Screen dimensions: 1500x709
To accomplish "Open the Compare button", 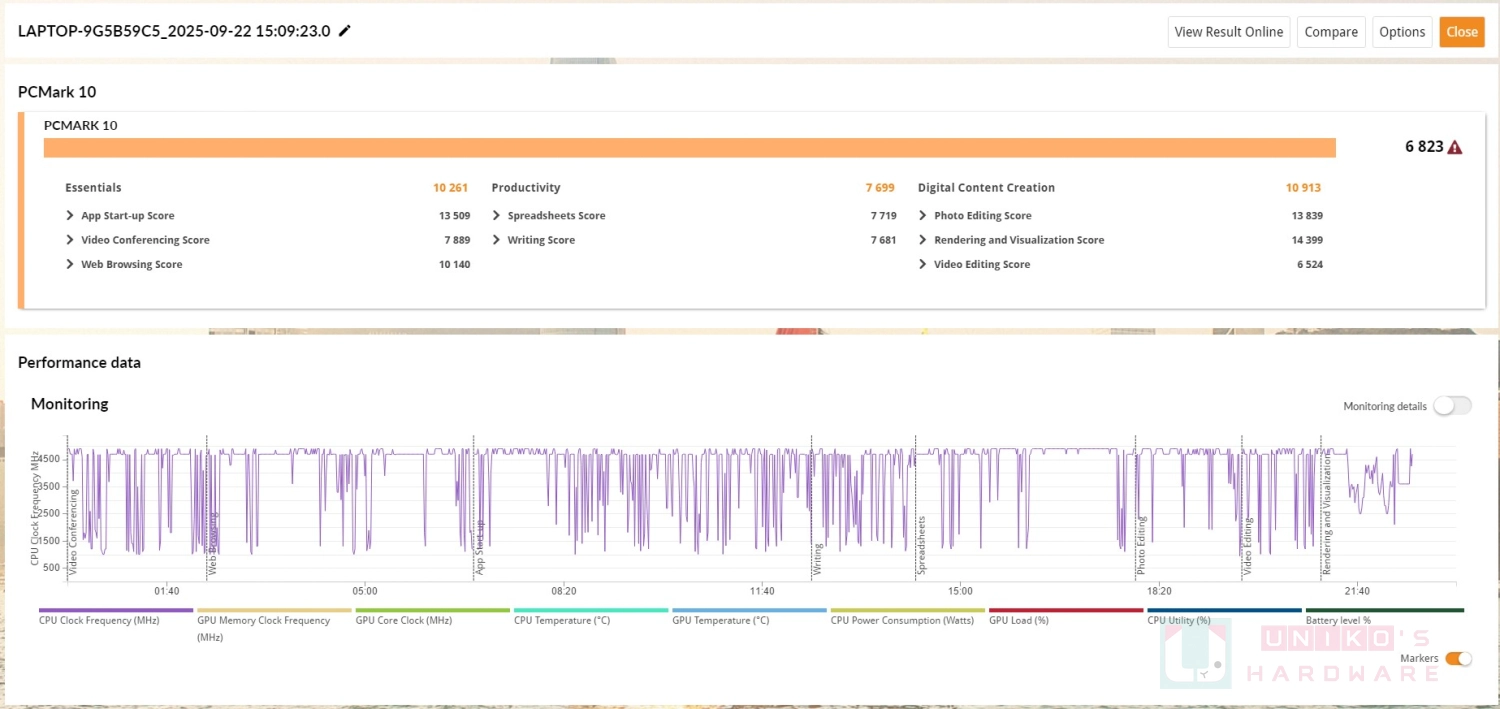I will point(1331,31).
